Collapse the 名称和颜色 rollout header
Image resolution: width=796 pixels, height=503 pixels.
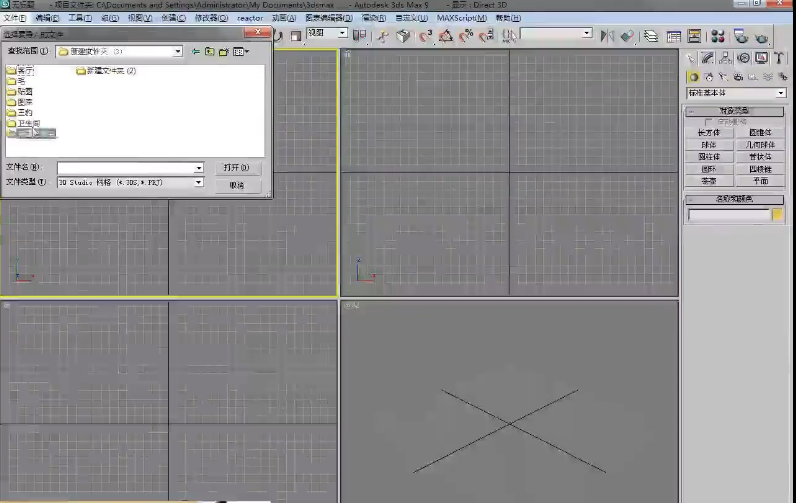[x=734, y=199]
